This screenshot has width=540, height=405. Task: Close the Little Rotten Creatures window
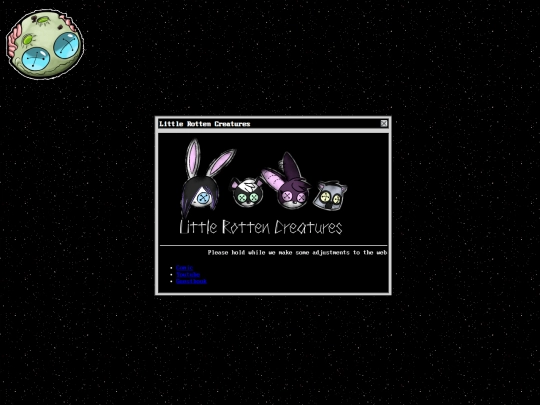[x=384, y=124]
